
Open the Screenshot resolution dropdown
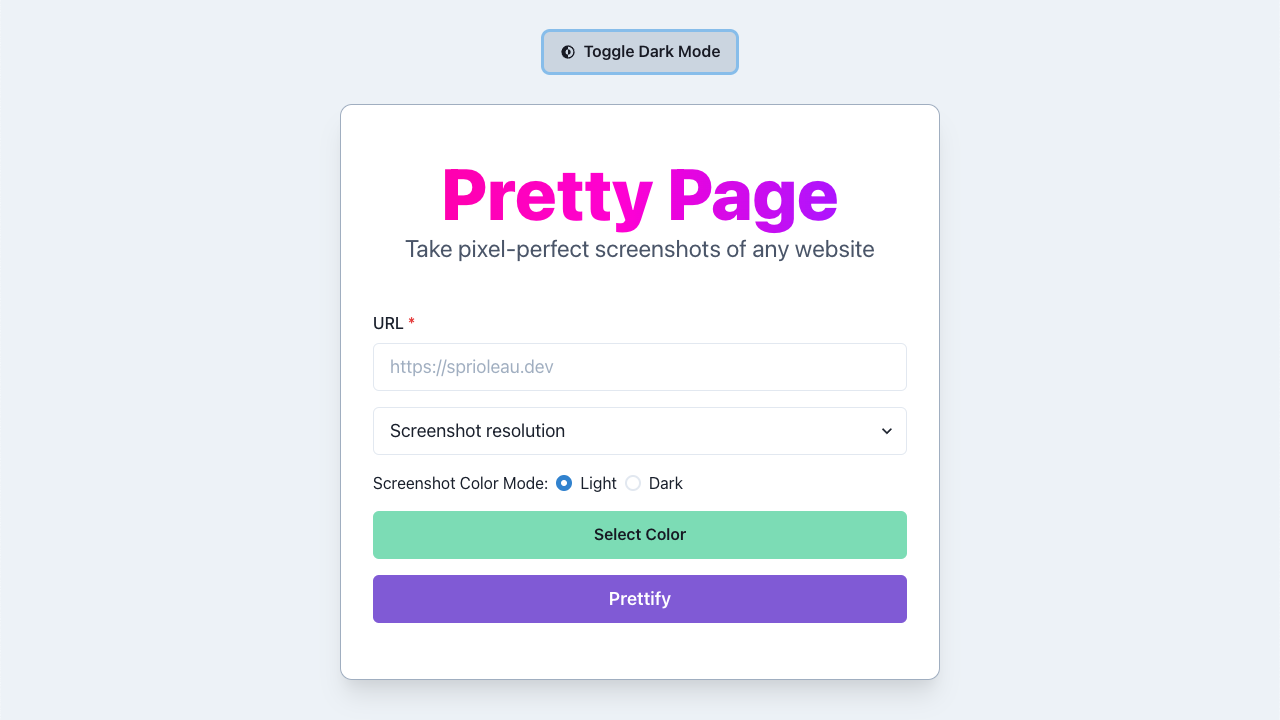pos(640,431)
